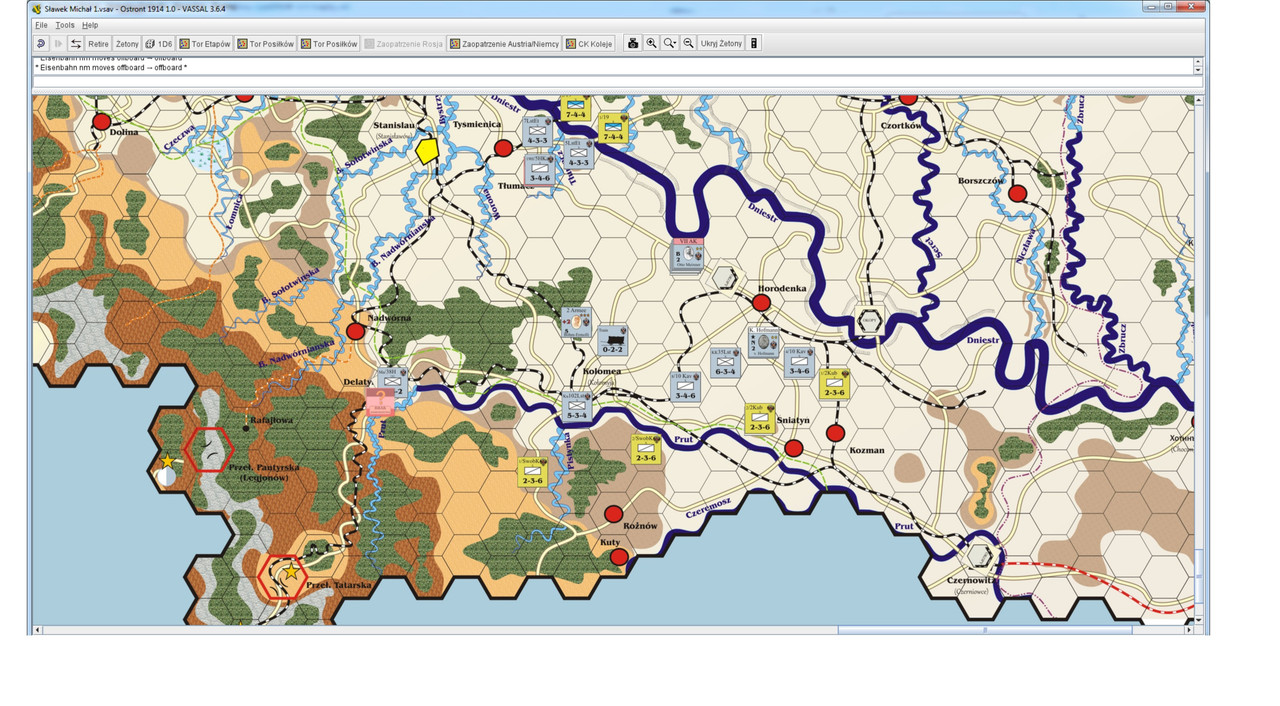Click the hex marker at Czernowitz

[980, 556]
